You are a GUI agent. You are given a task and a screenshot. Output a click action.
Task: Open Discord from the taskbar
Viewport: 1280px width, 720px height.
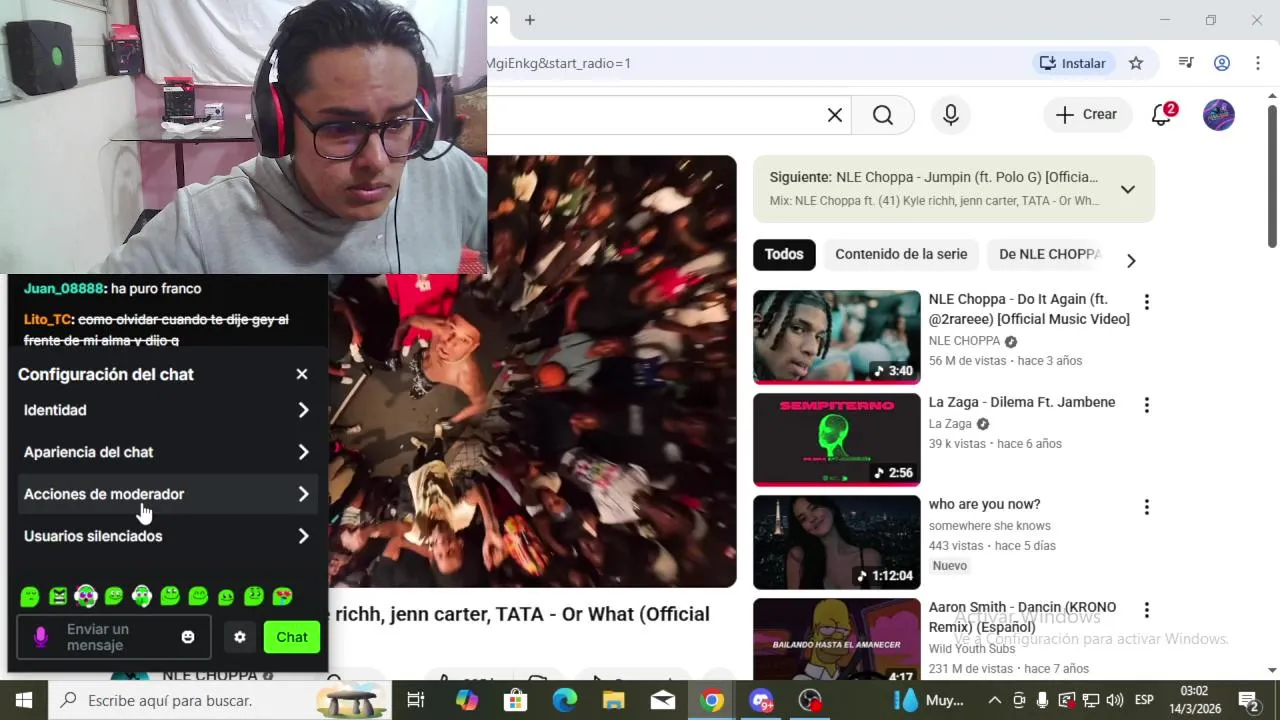(761, 700)
